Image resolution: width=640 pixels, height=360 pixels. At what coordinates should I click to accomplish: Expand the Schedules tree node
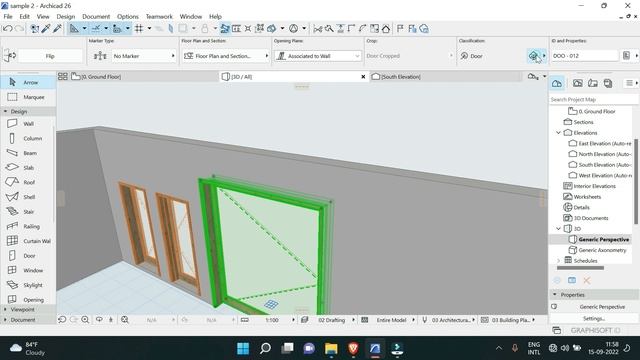[x=558, y=260]
